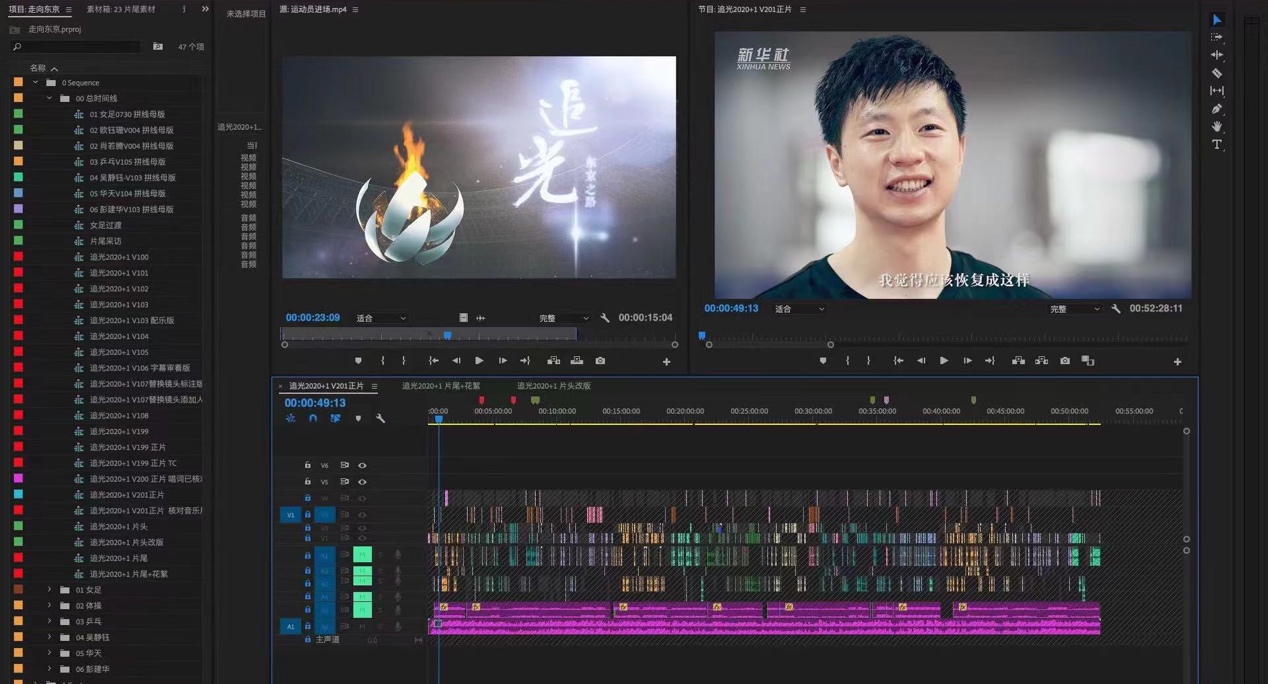
Task: Switch to 追光2020+1 片尾+花絮 timeline tab
Action: (441, 386)
